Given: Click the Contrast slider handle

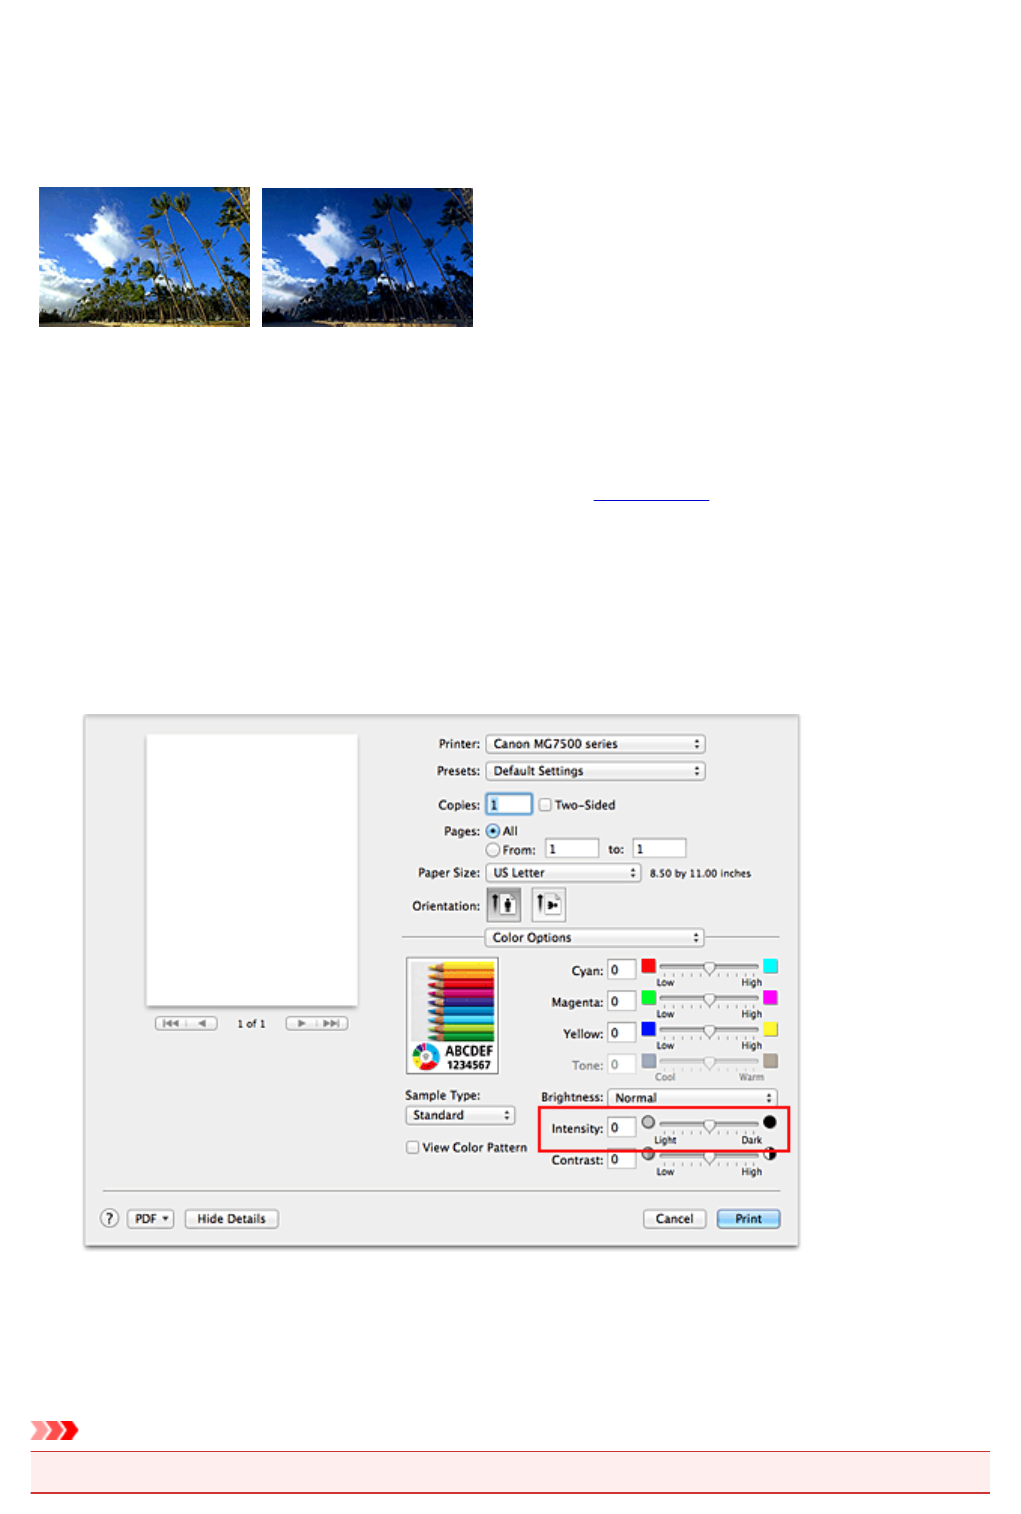Looking at the screenshot, I should [709, 1157].
